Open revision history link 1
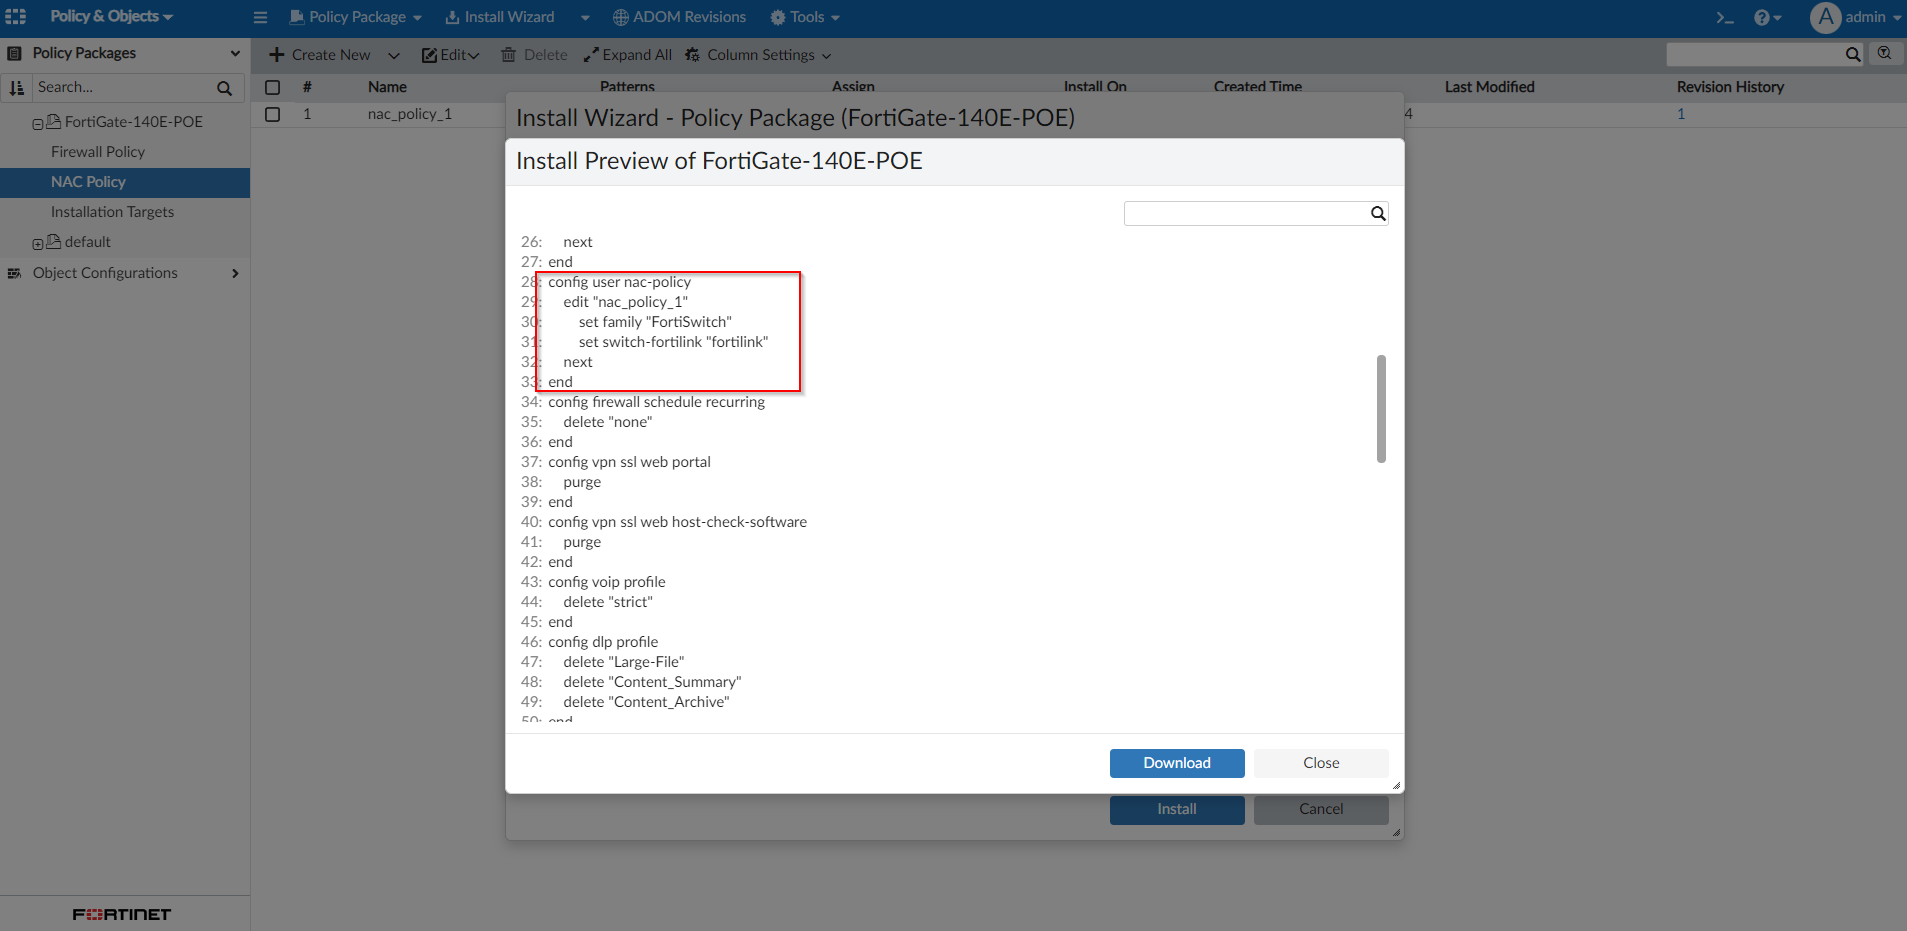This screenshot has width=1907, height=931. [1681, 114]
